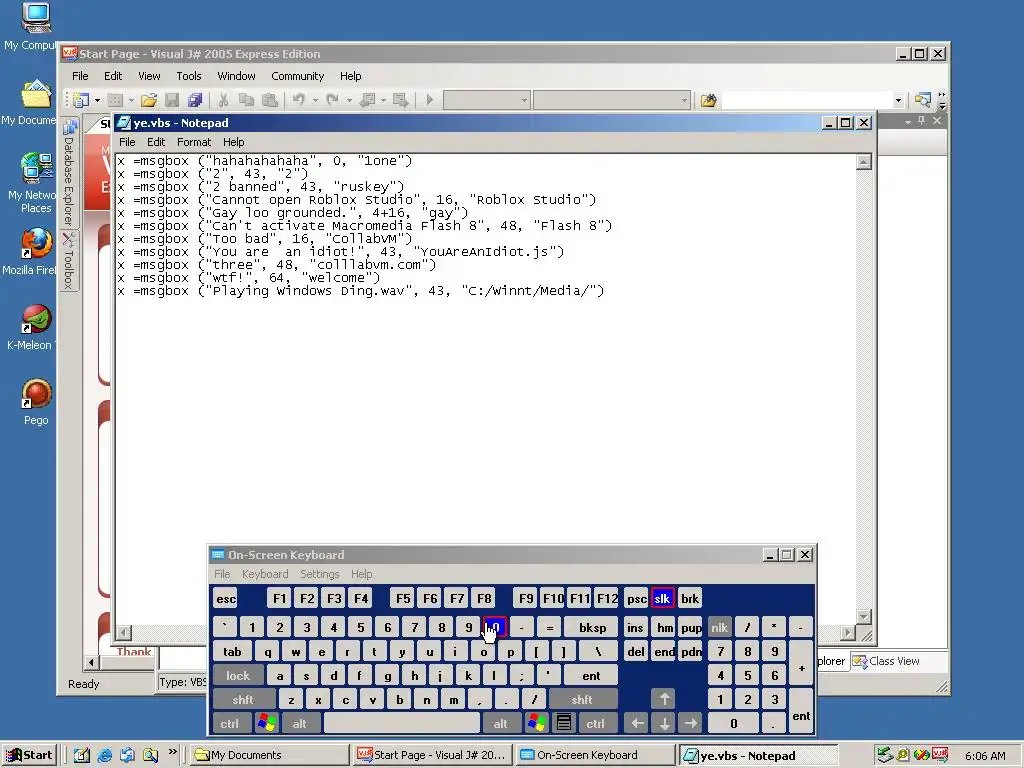1024x768 pixels.
Task: Click 'bksp' key on On-Screen Keyboard
Action: pyautogui.click(x=592, y=628)
